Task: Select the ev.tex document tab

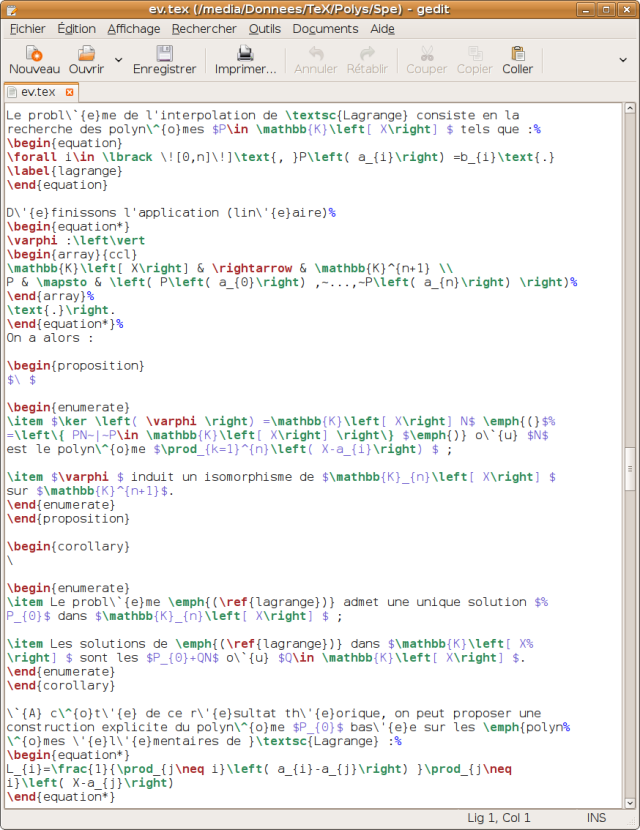Action: click(x=38, y=92)
